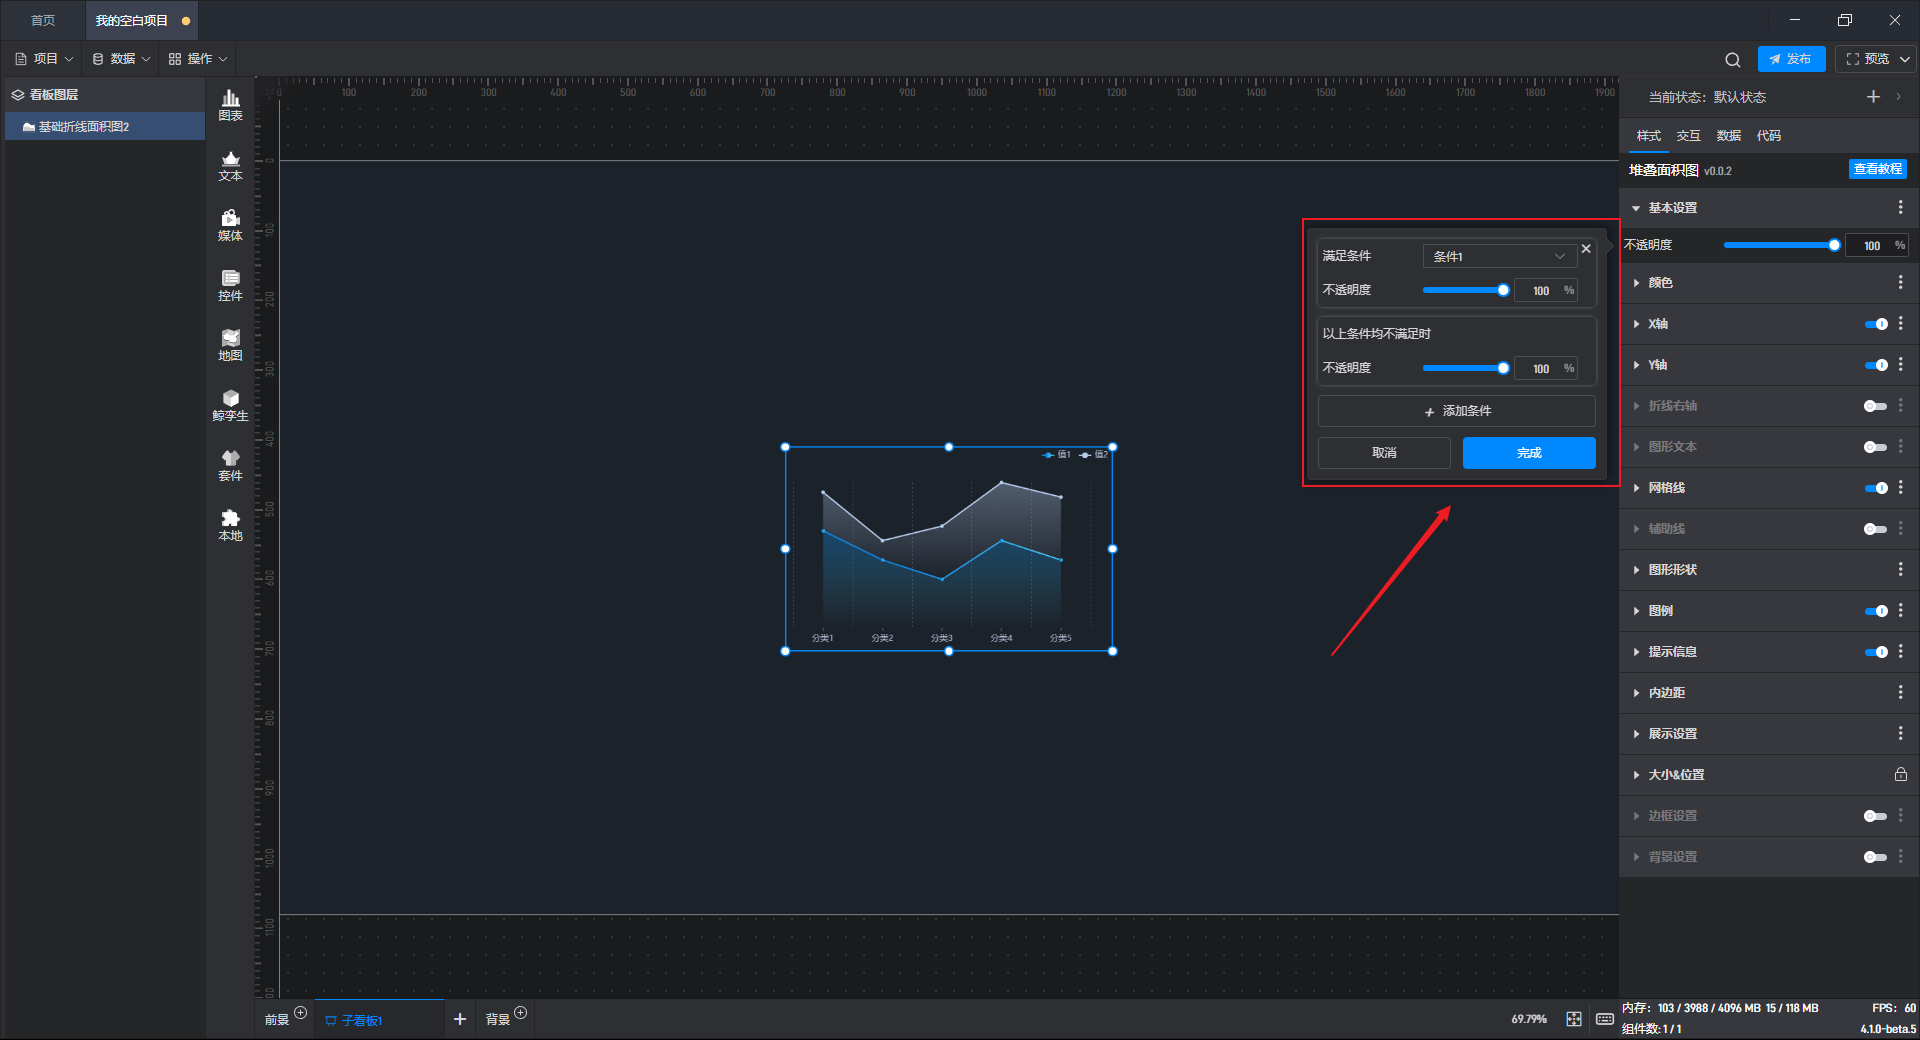The height and width of the screenshot is (1040, 1920).
Task: Click the 发布 publish button
Action: coord(1791,59)
